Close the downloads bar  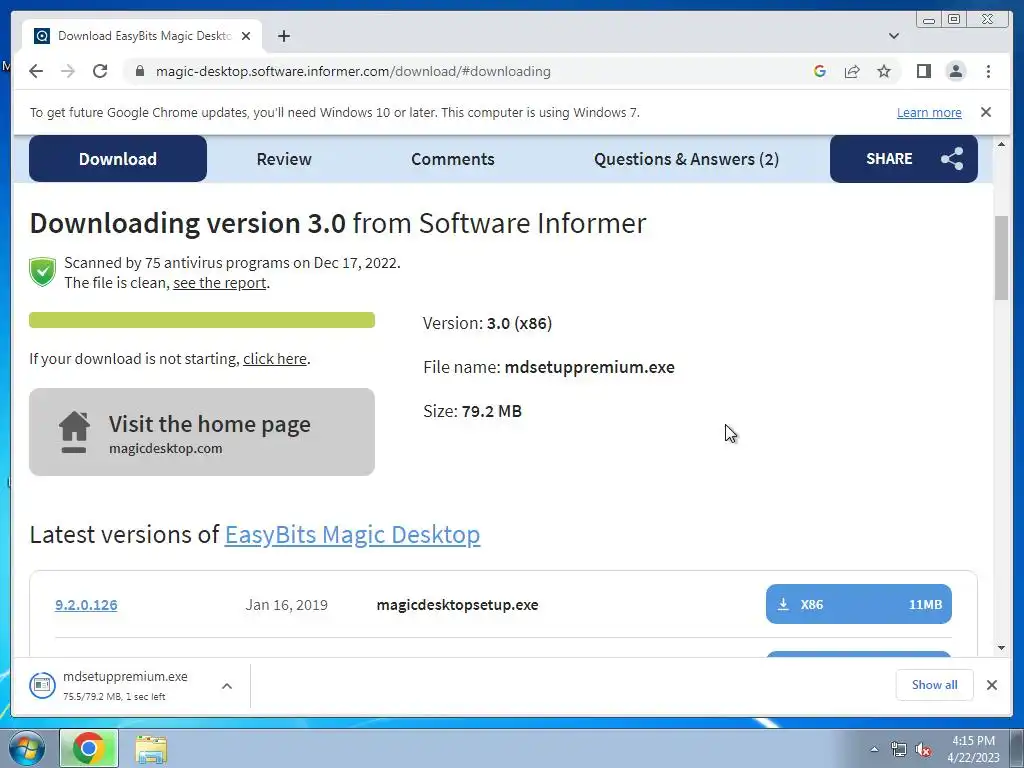pos(992,685)
